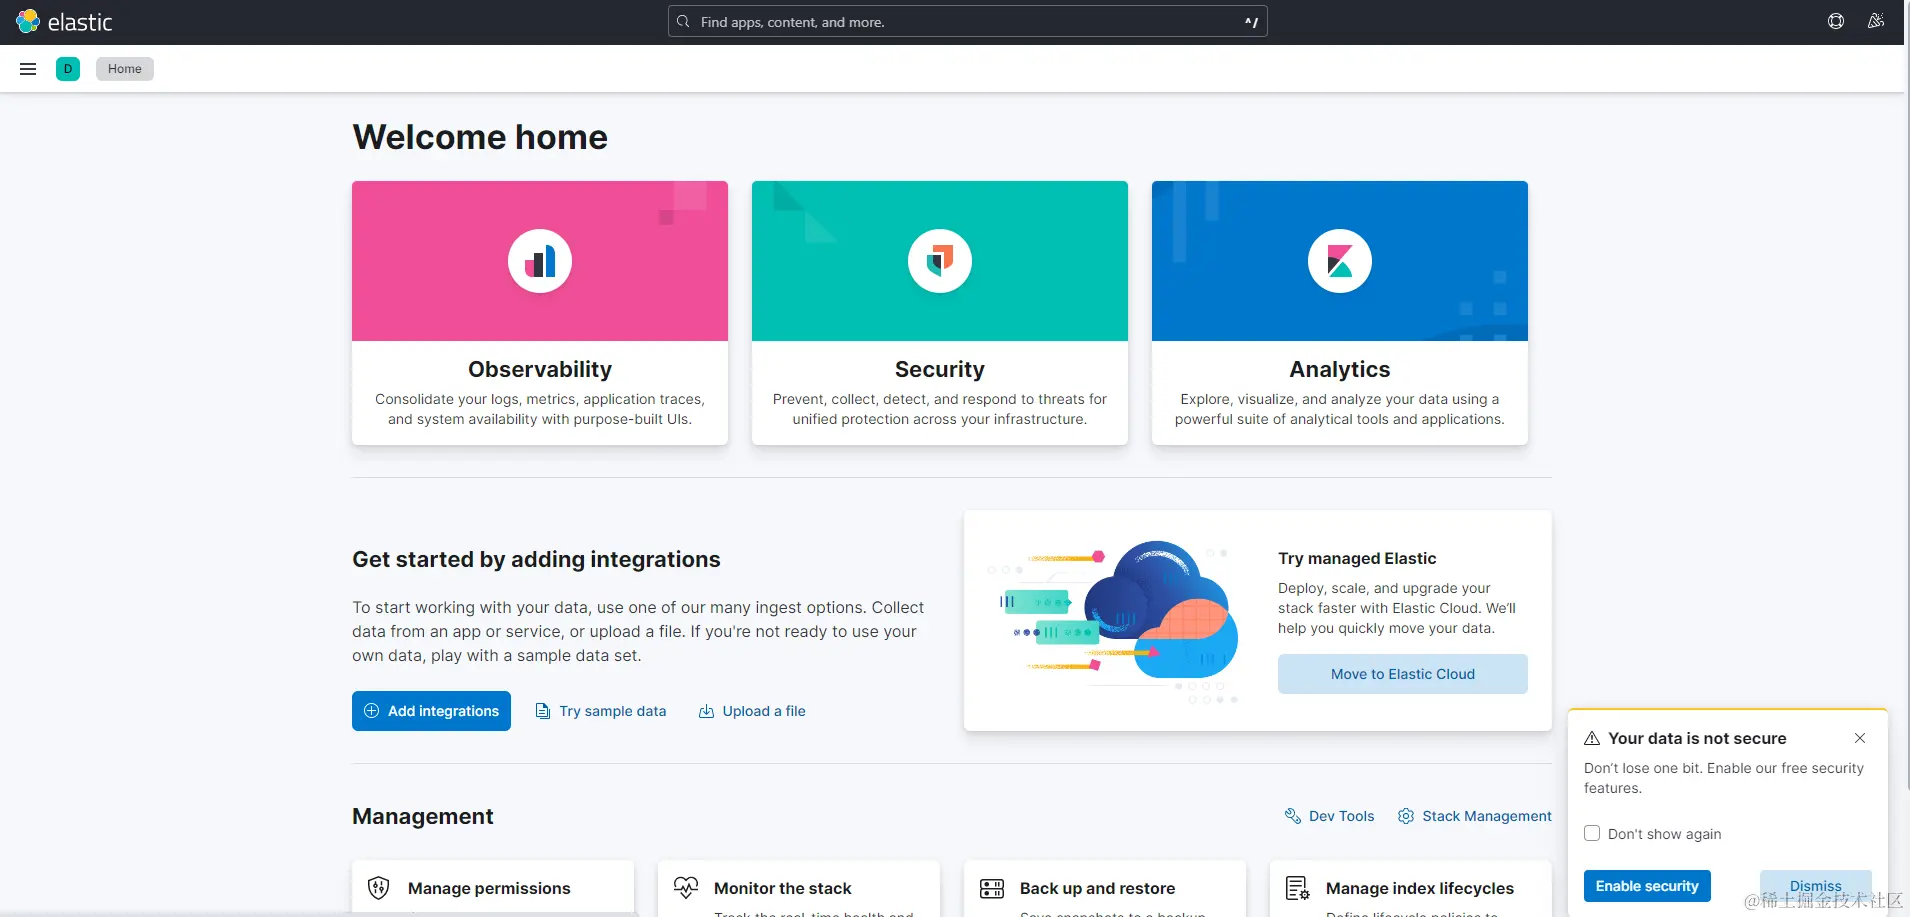This screenshot has height=917, width=1910.
Task: Click the Add integrations button
Action: pos(431,711)
